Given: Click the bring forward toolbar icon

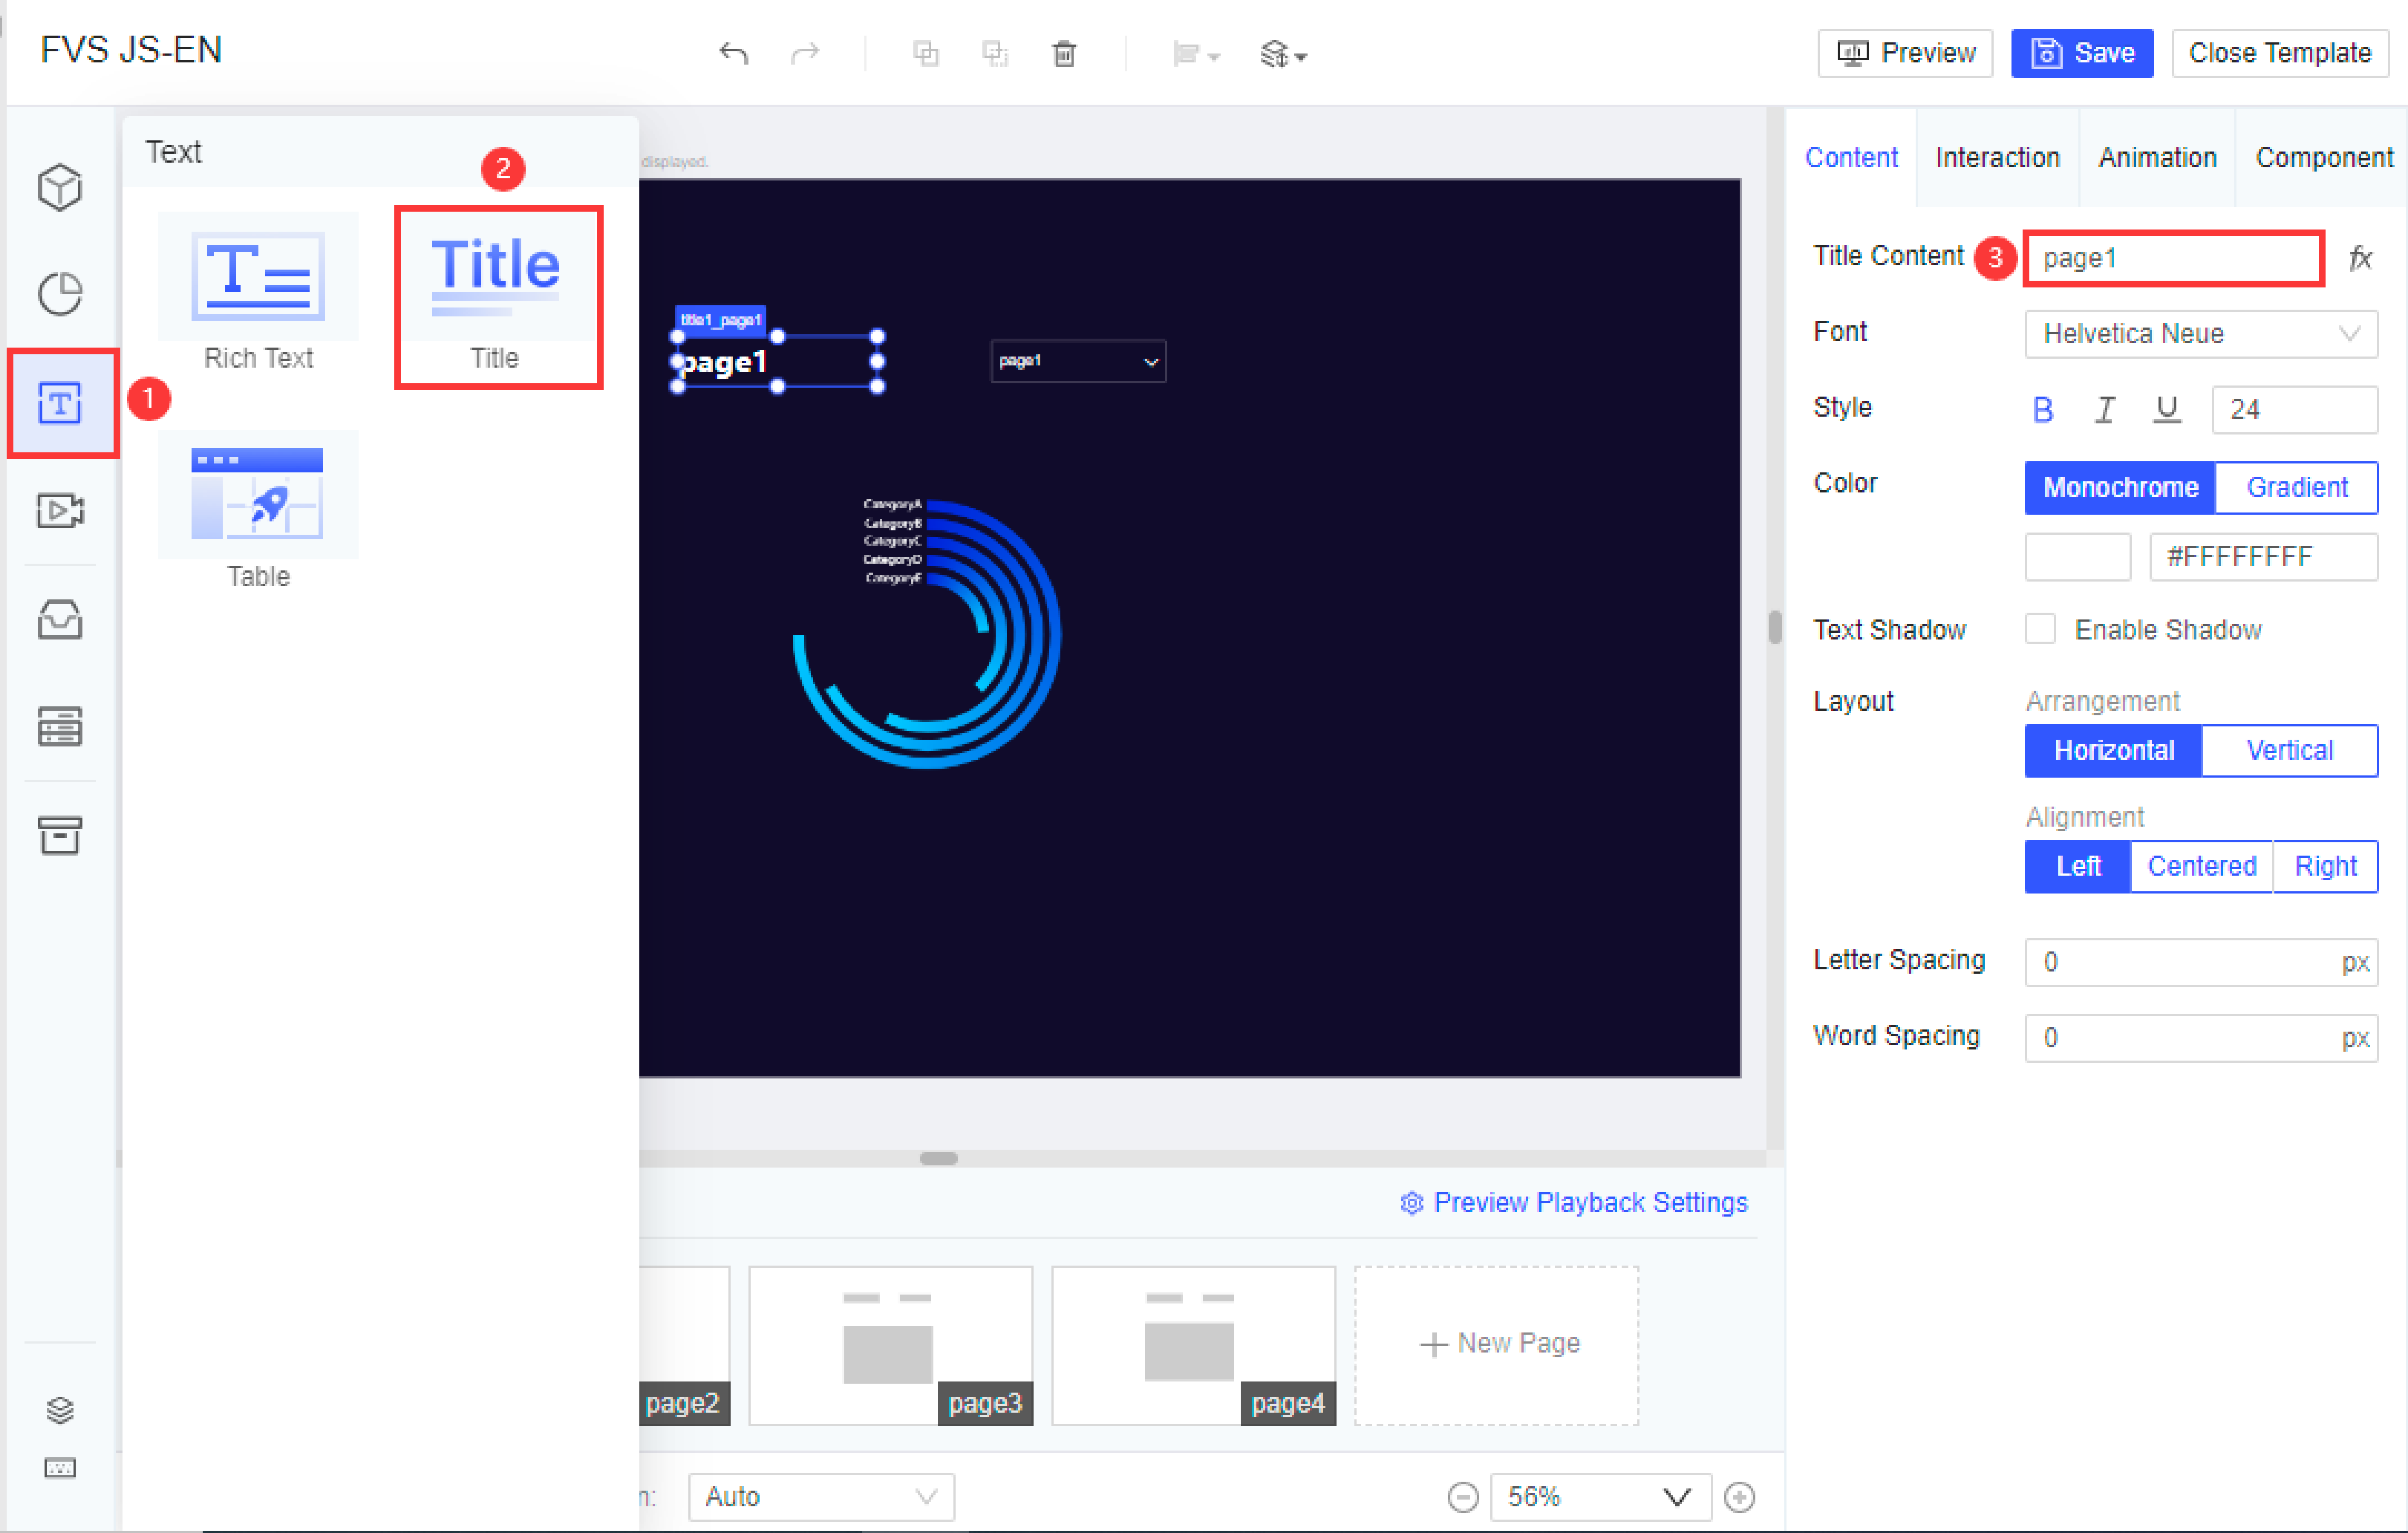Looking at the screenshot, I should coord(926,53).
